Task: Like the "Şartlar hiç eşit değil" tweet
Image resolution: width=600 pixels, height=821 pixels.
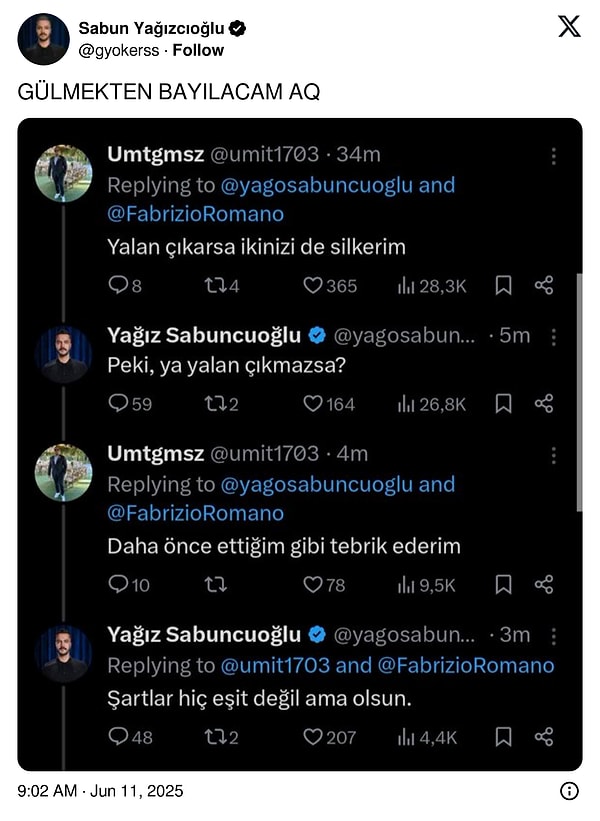Action: (314, 737)
